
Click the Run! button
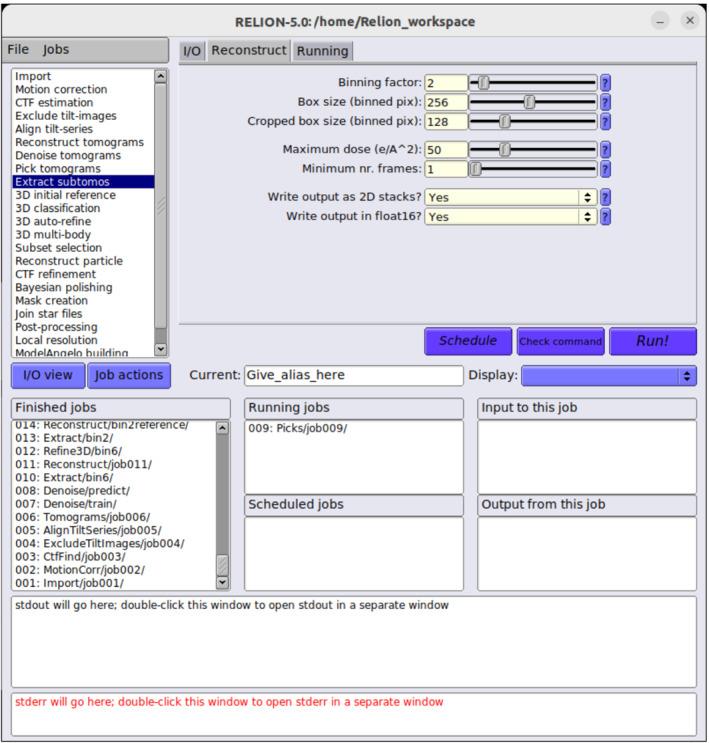pyautogui.click(x=653, y=341)
